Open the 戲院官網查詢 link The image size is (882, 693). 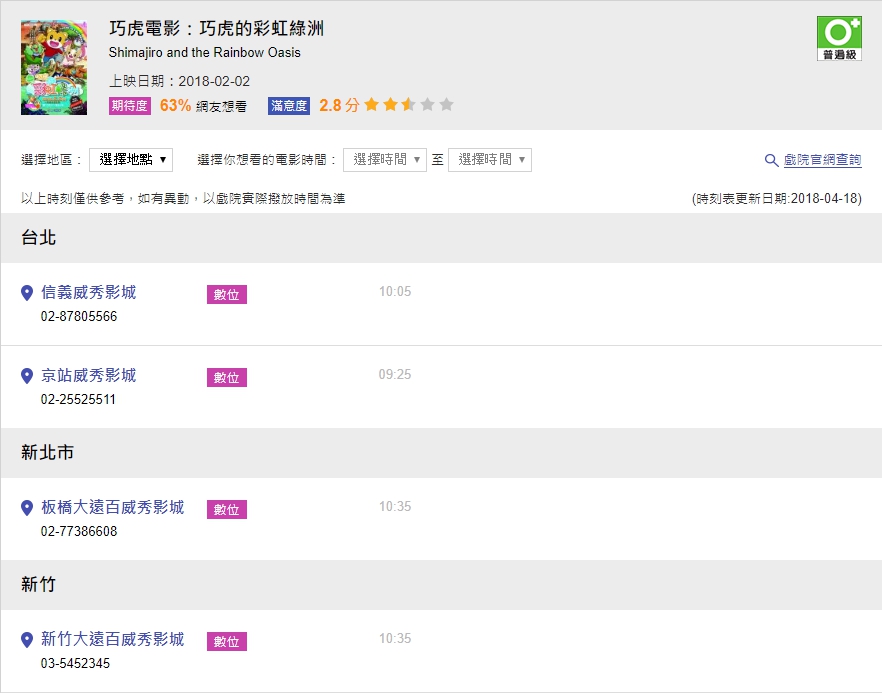pos(822,160)
